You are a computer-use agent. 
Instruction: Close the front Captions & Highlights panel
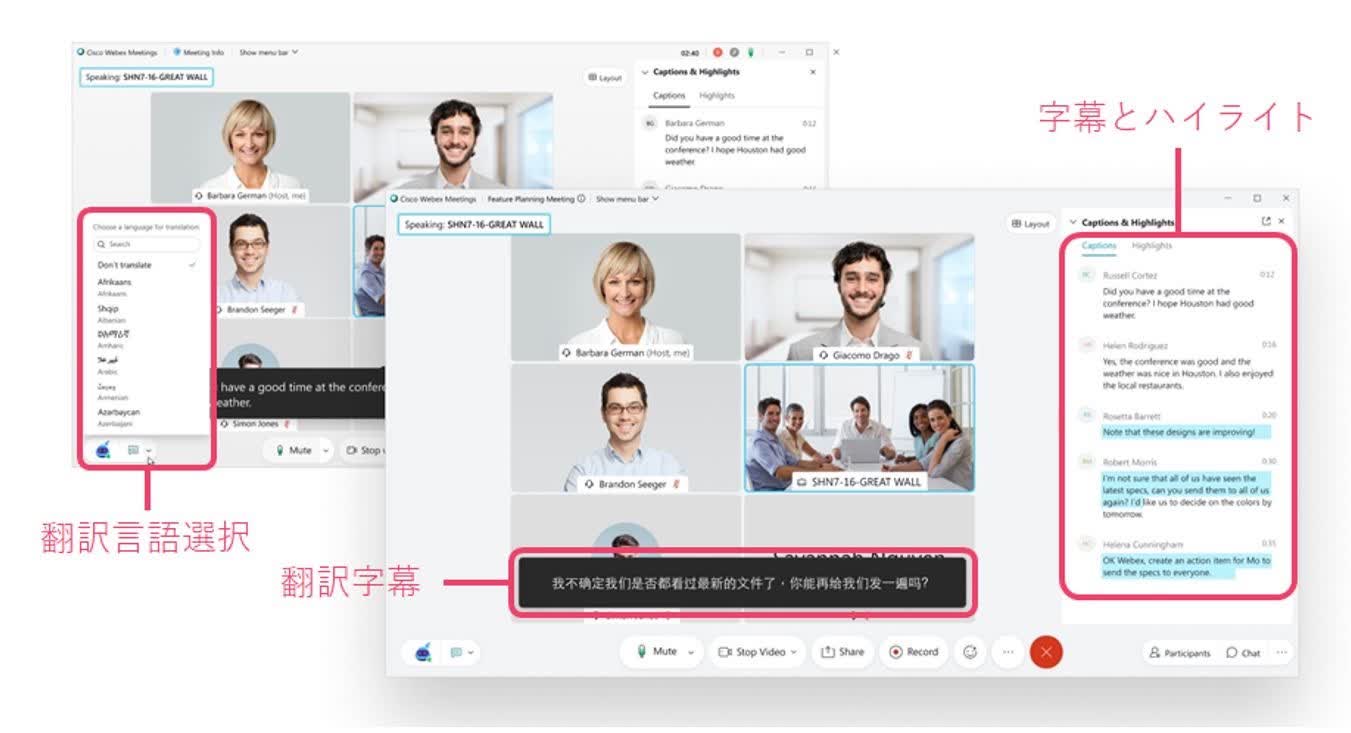click(x=1281, y=222)
